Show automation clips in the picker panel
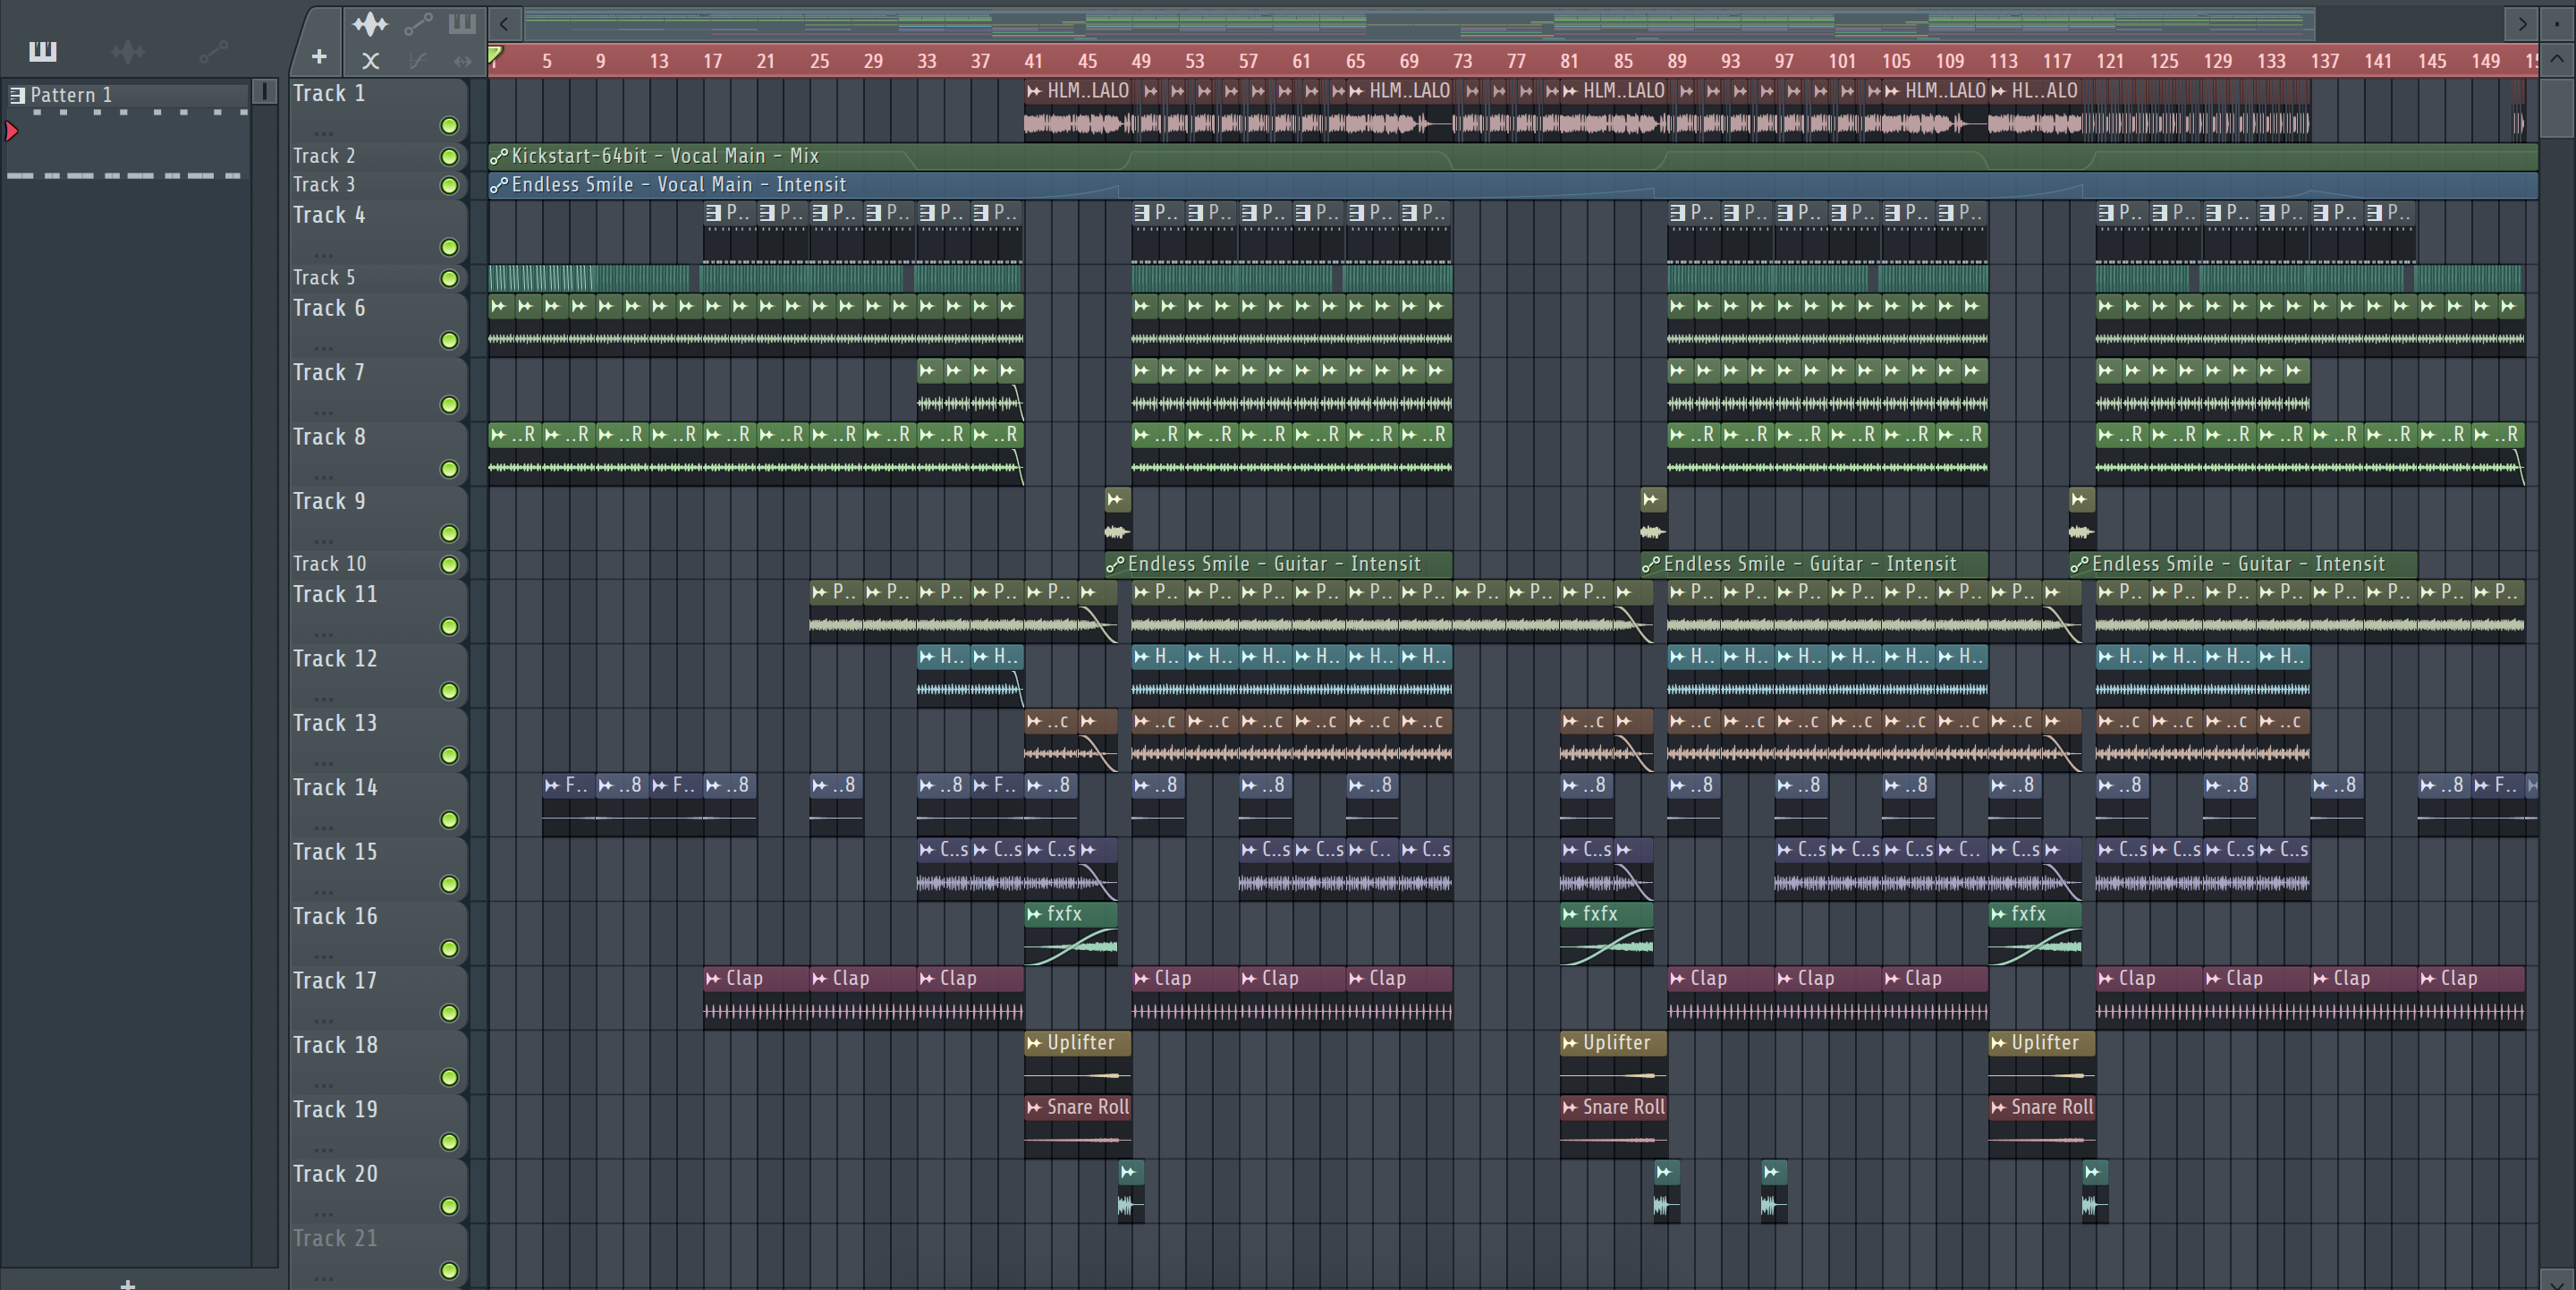 click(212, 50)
